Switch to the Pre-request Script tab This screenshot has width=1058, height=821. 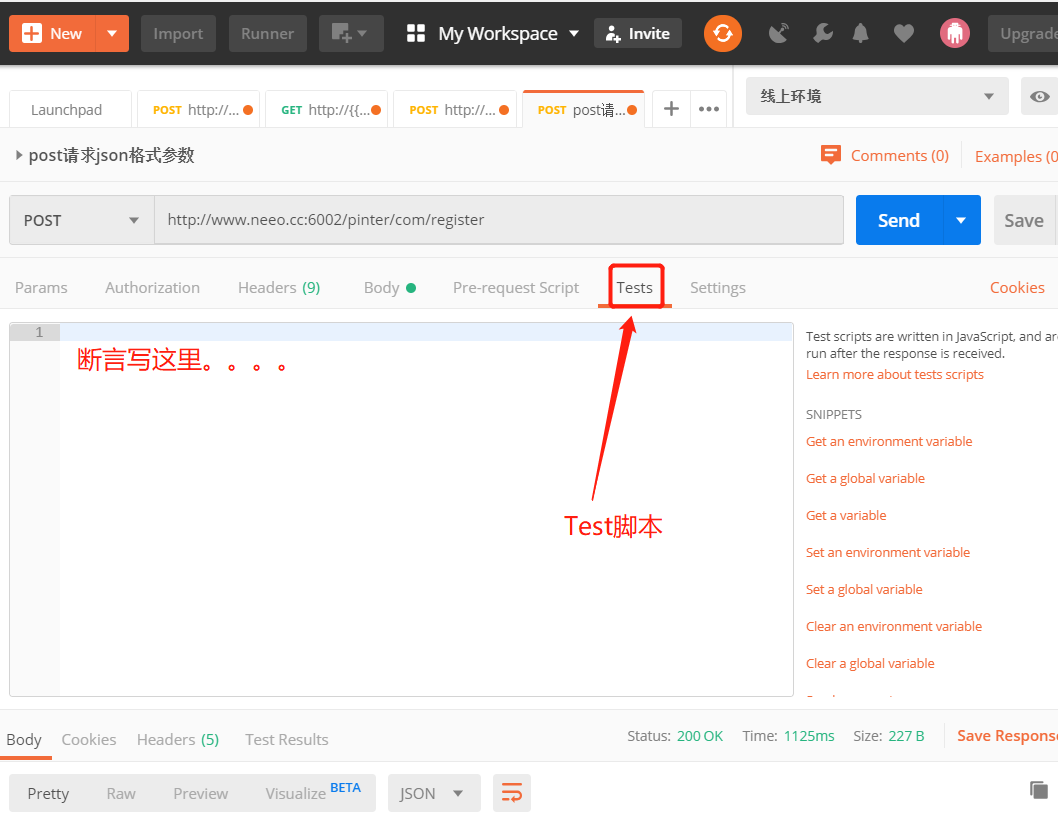516,287
